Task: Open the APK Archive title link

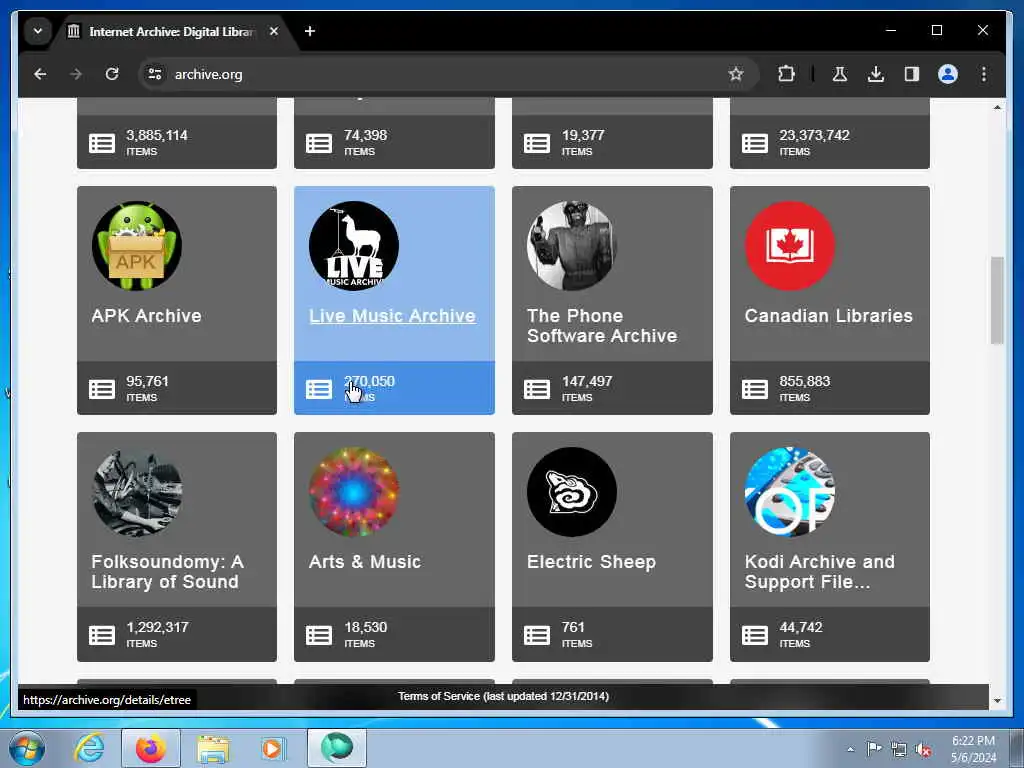Action: coord(146,316)
